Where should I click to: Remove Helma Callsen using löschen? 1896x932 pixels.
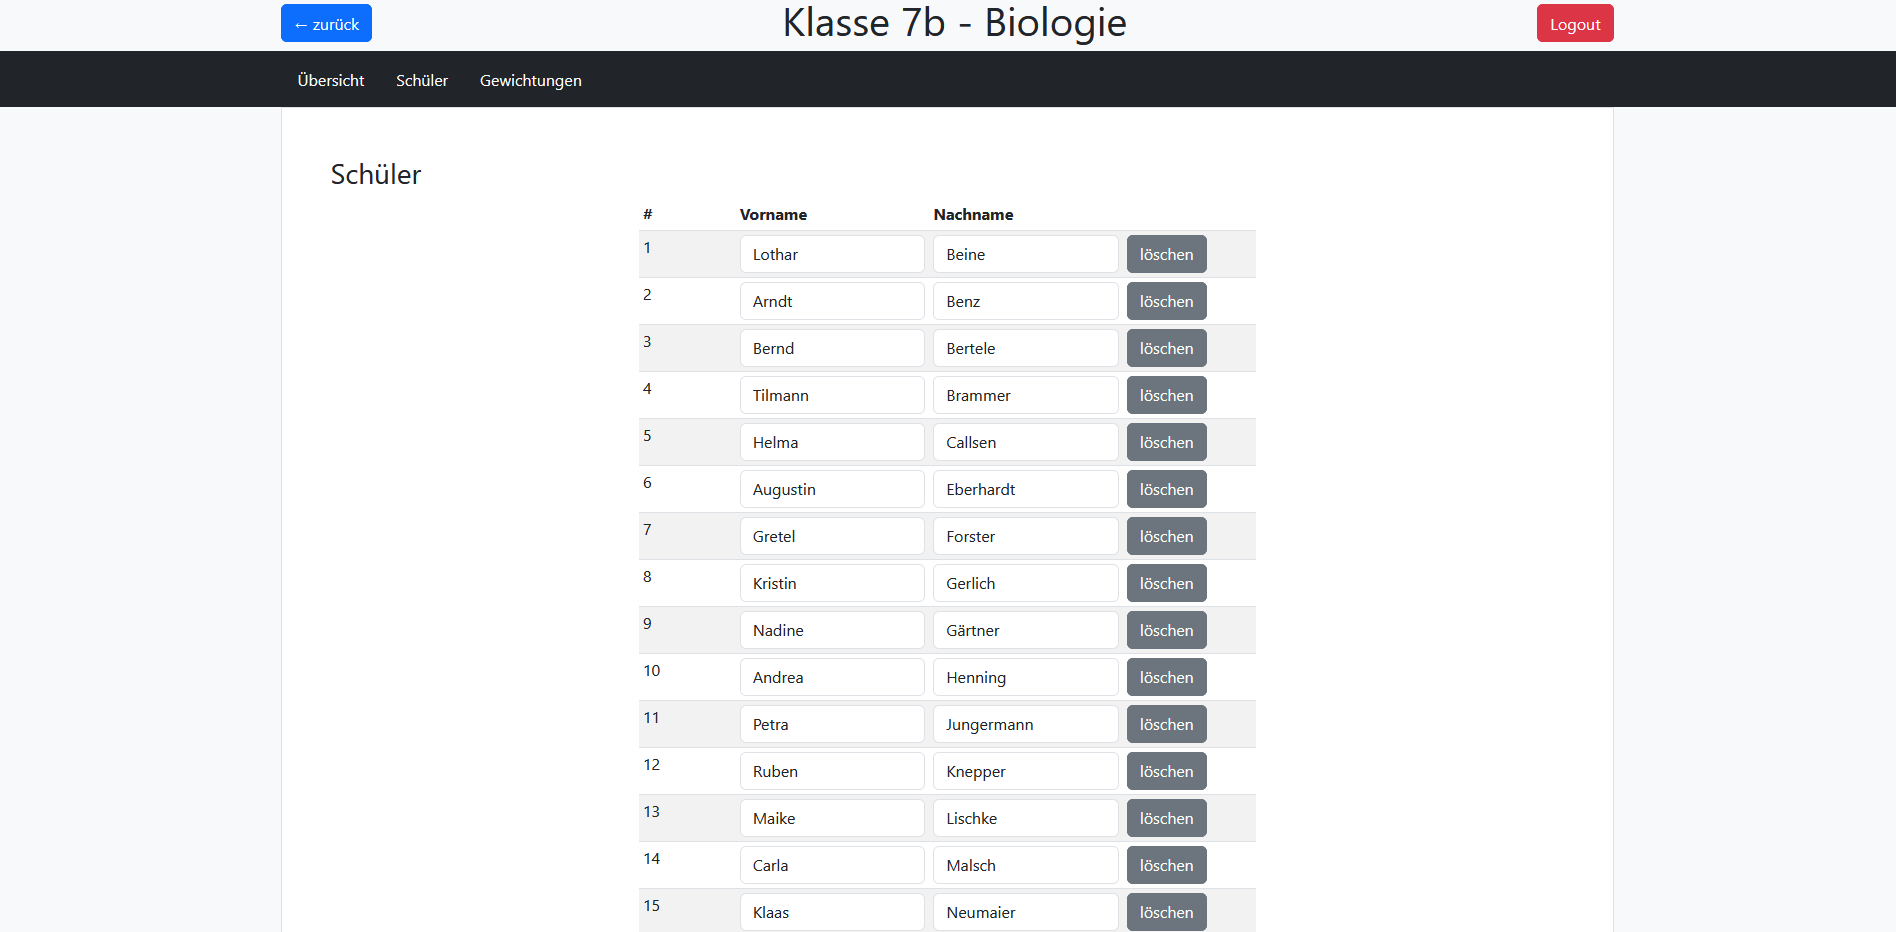(x=1166, y=442)
